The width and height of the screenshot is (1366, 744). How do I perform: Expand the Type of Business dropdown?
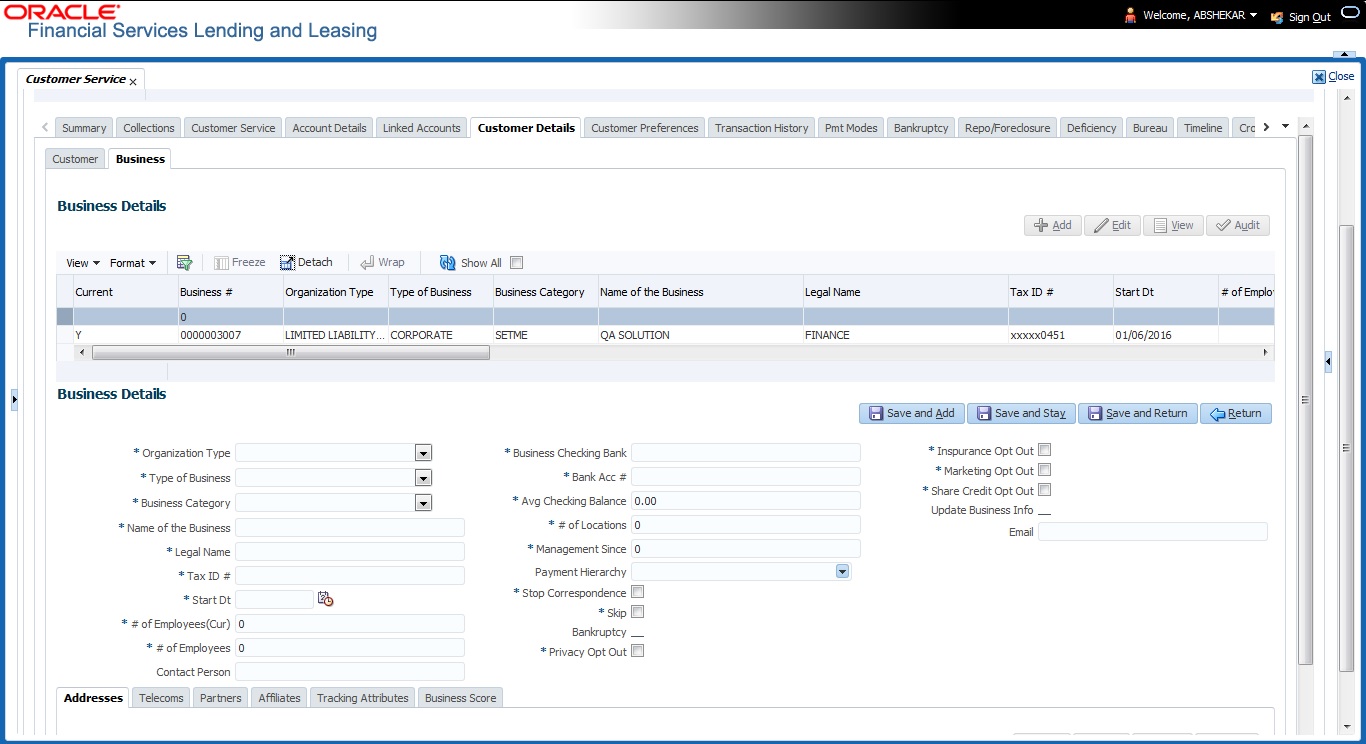click(x=423, y=478)
